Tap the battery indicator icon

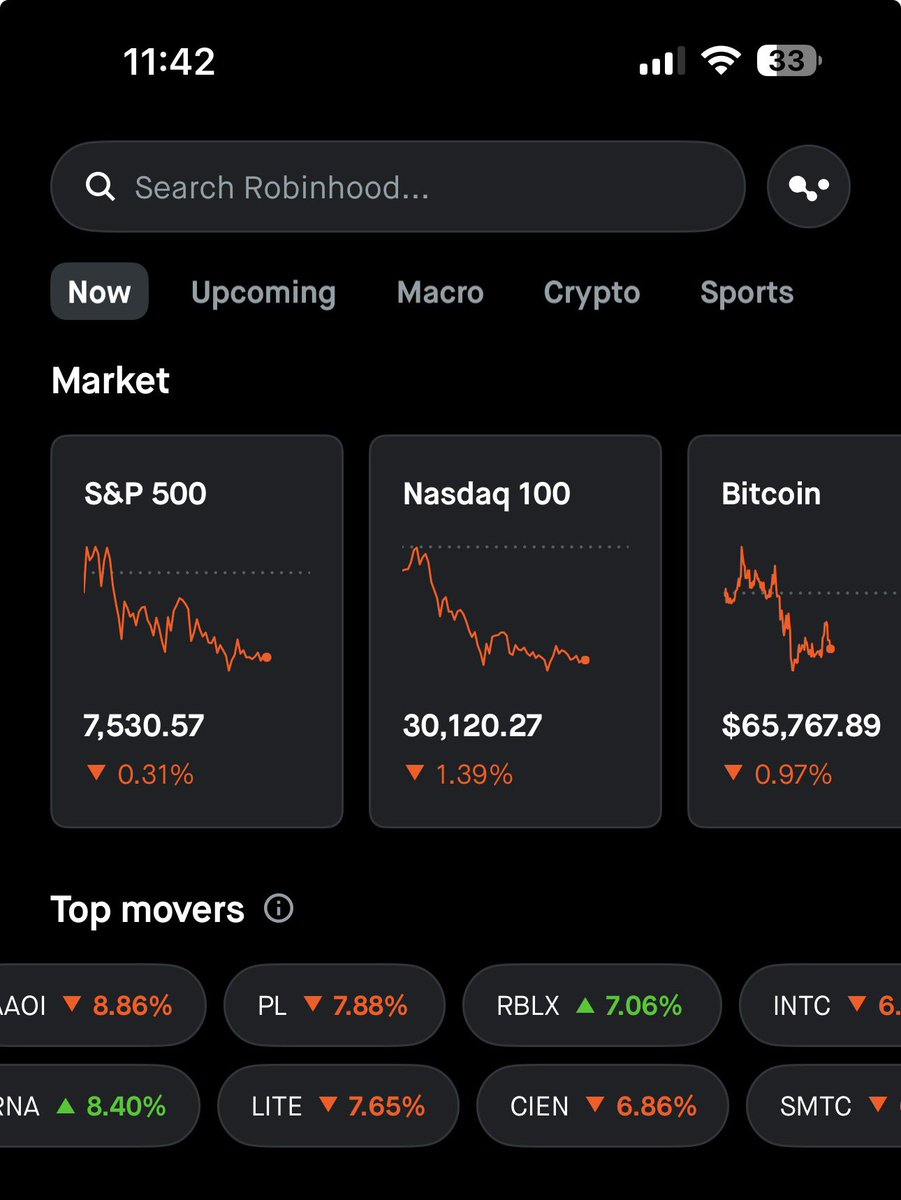tap(790, 62)
